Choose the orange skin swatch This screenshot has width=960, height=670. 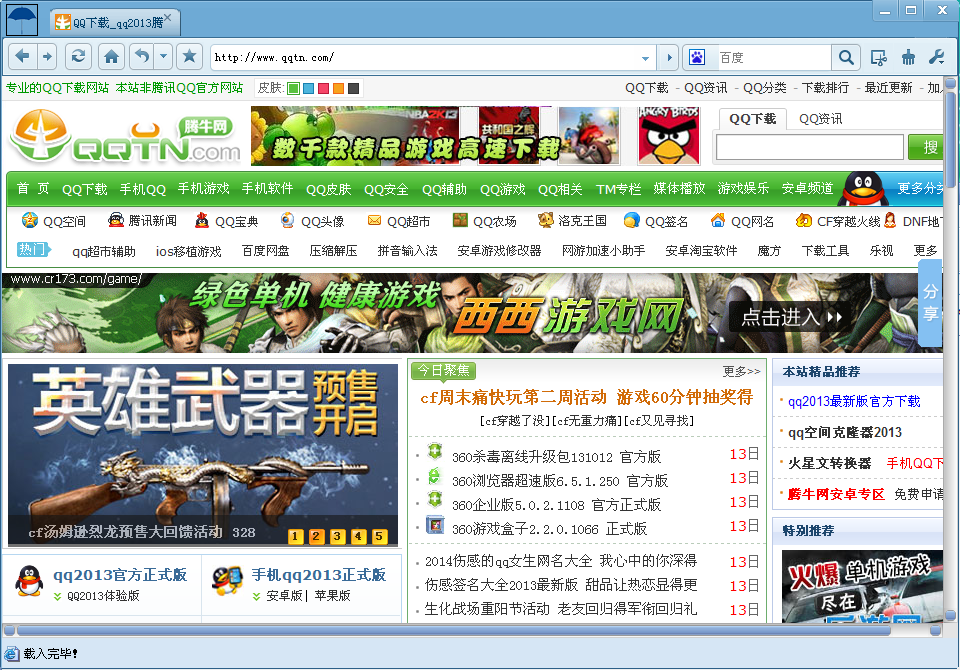[x=338, y=88]
